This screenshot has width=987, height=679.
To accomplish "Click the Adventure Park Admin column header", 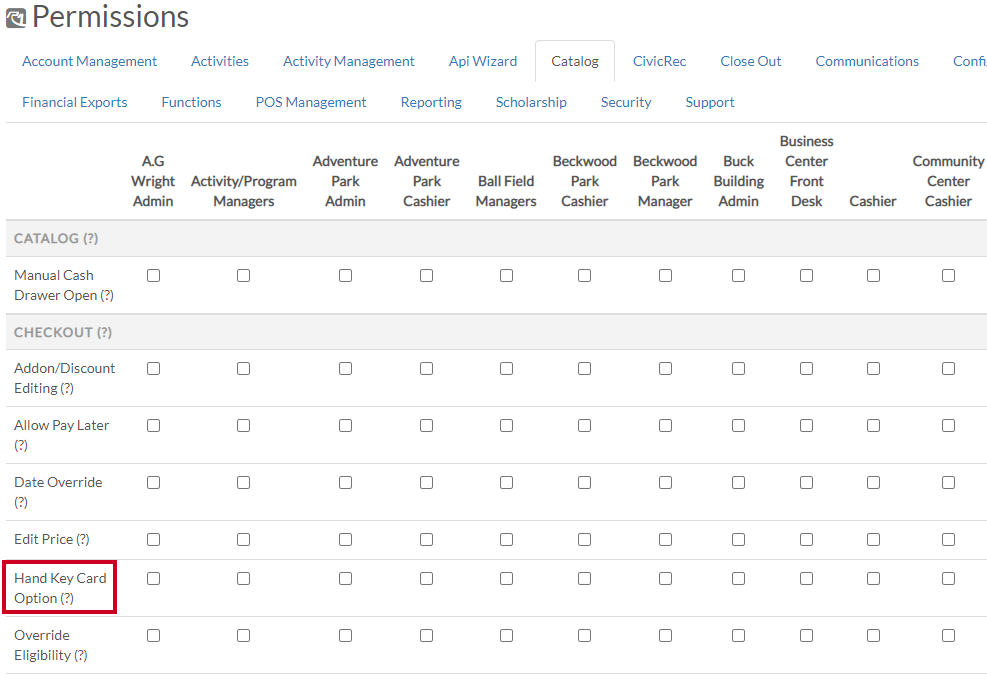I will tap(345, 181).
